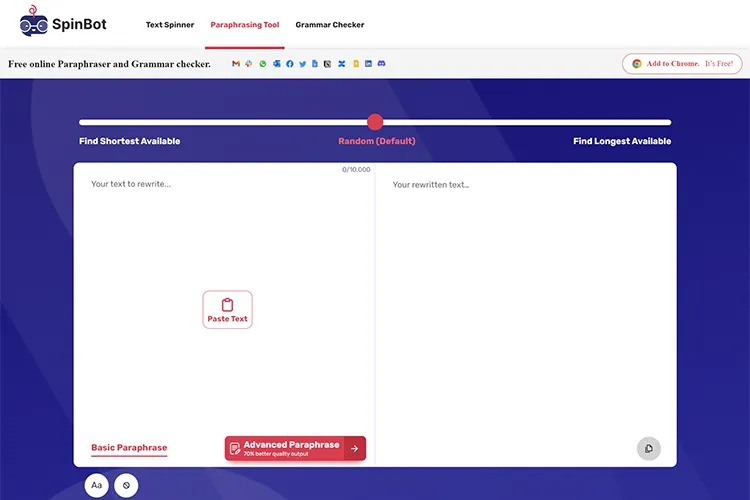Click Paste Text button
The image size is (750, 500).
coord(227,310)
